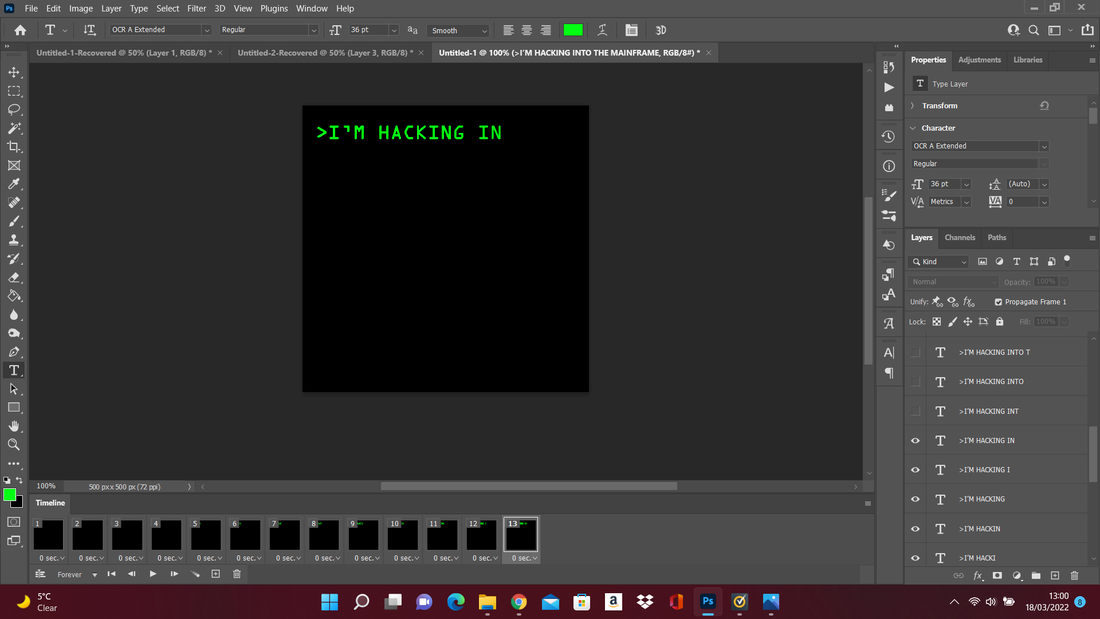Duplicate the selected timeline frame
Screen dimensions: 1100x619
tap(216, 574)
